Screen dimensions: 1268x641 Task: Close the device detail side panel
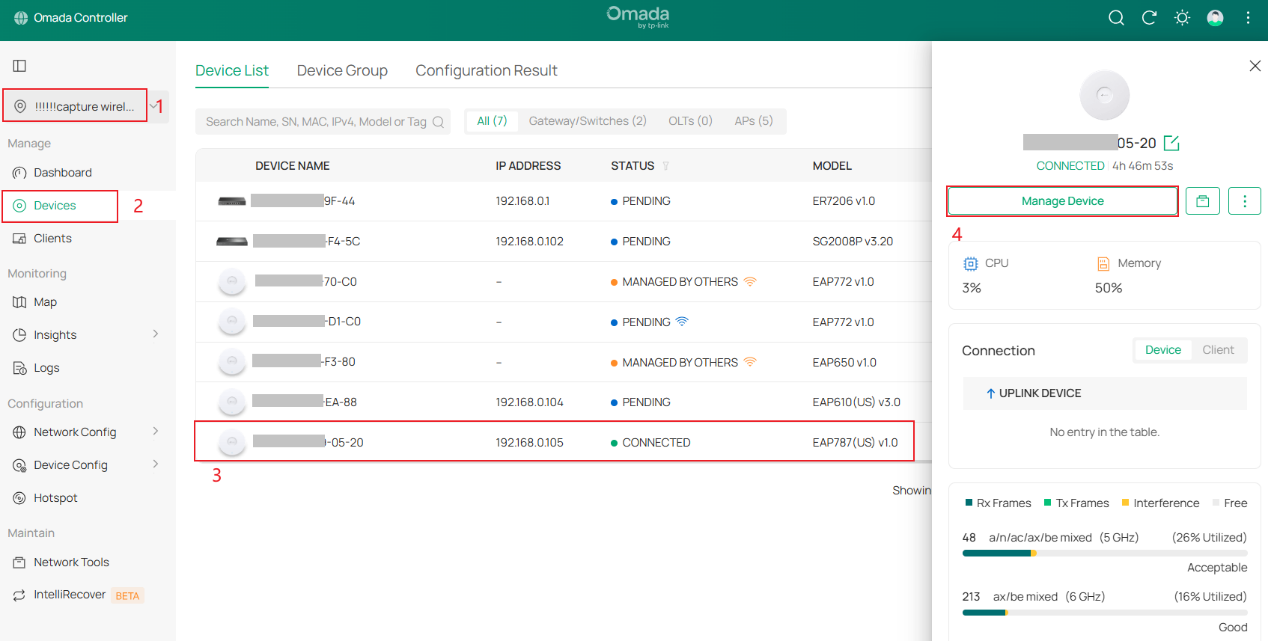(x=1255, y=66)
